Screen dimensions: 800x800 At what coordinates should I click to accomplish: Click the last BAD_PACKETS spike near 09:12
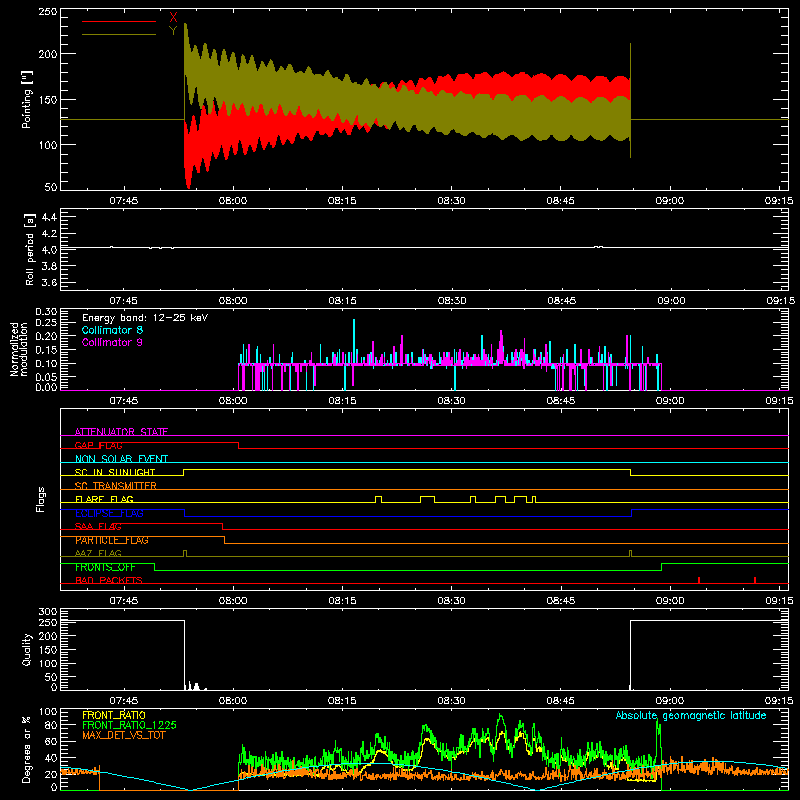click(755, 580)
